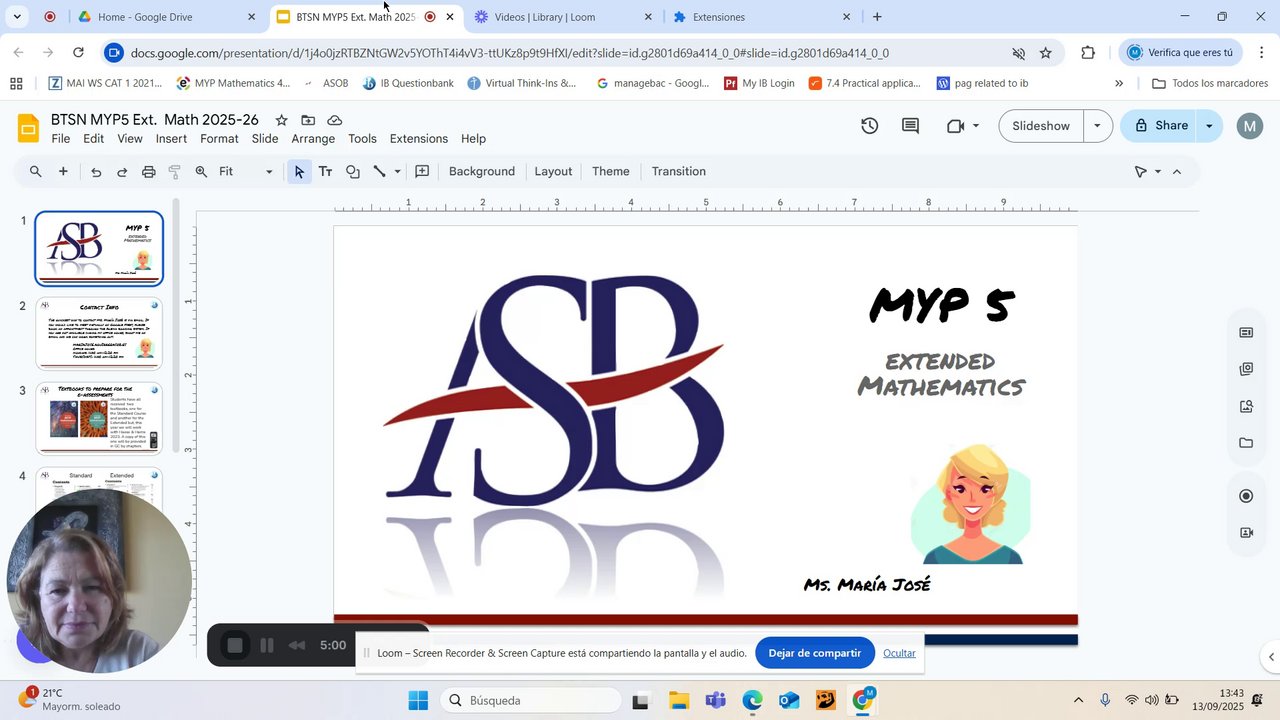Open the File menu
The width and height of the screenshot is (1280, 720).
(x=61, y=139)
